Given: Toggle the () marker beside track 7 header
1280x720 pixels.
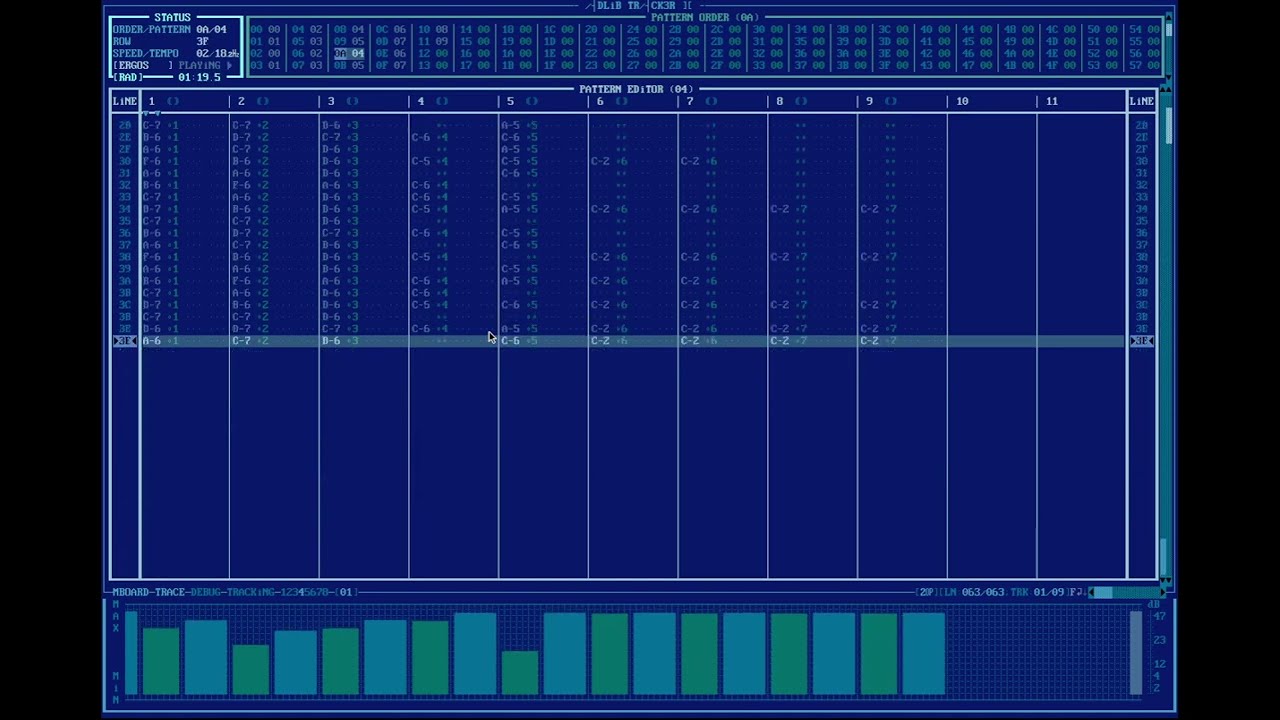Looking at the screenshot, I should (711, 101).
